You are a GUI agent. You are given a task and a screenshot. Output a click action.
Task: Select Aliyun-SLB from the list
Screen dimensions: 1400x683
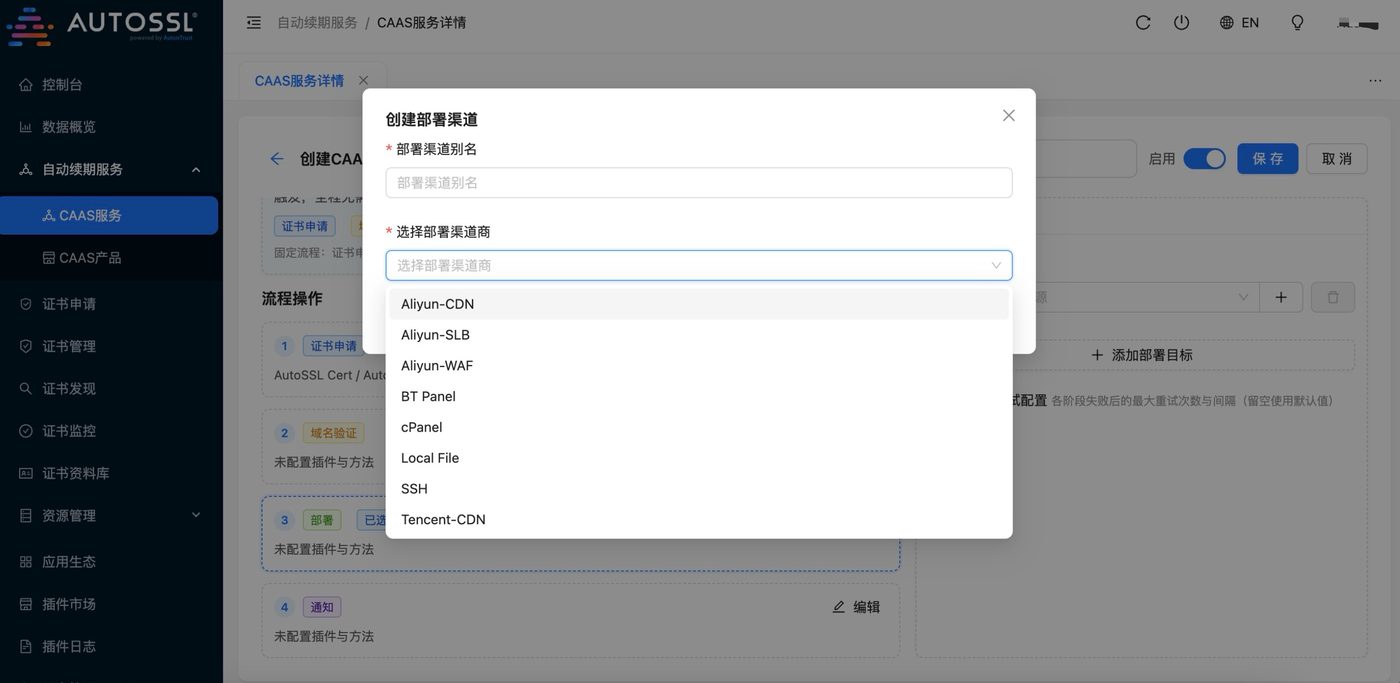[x=699, y=335]
